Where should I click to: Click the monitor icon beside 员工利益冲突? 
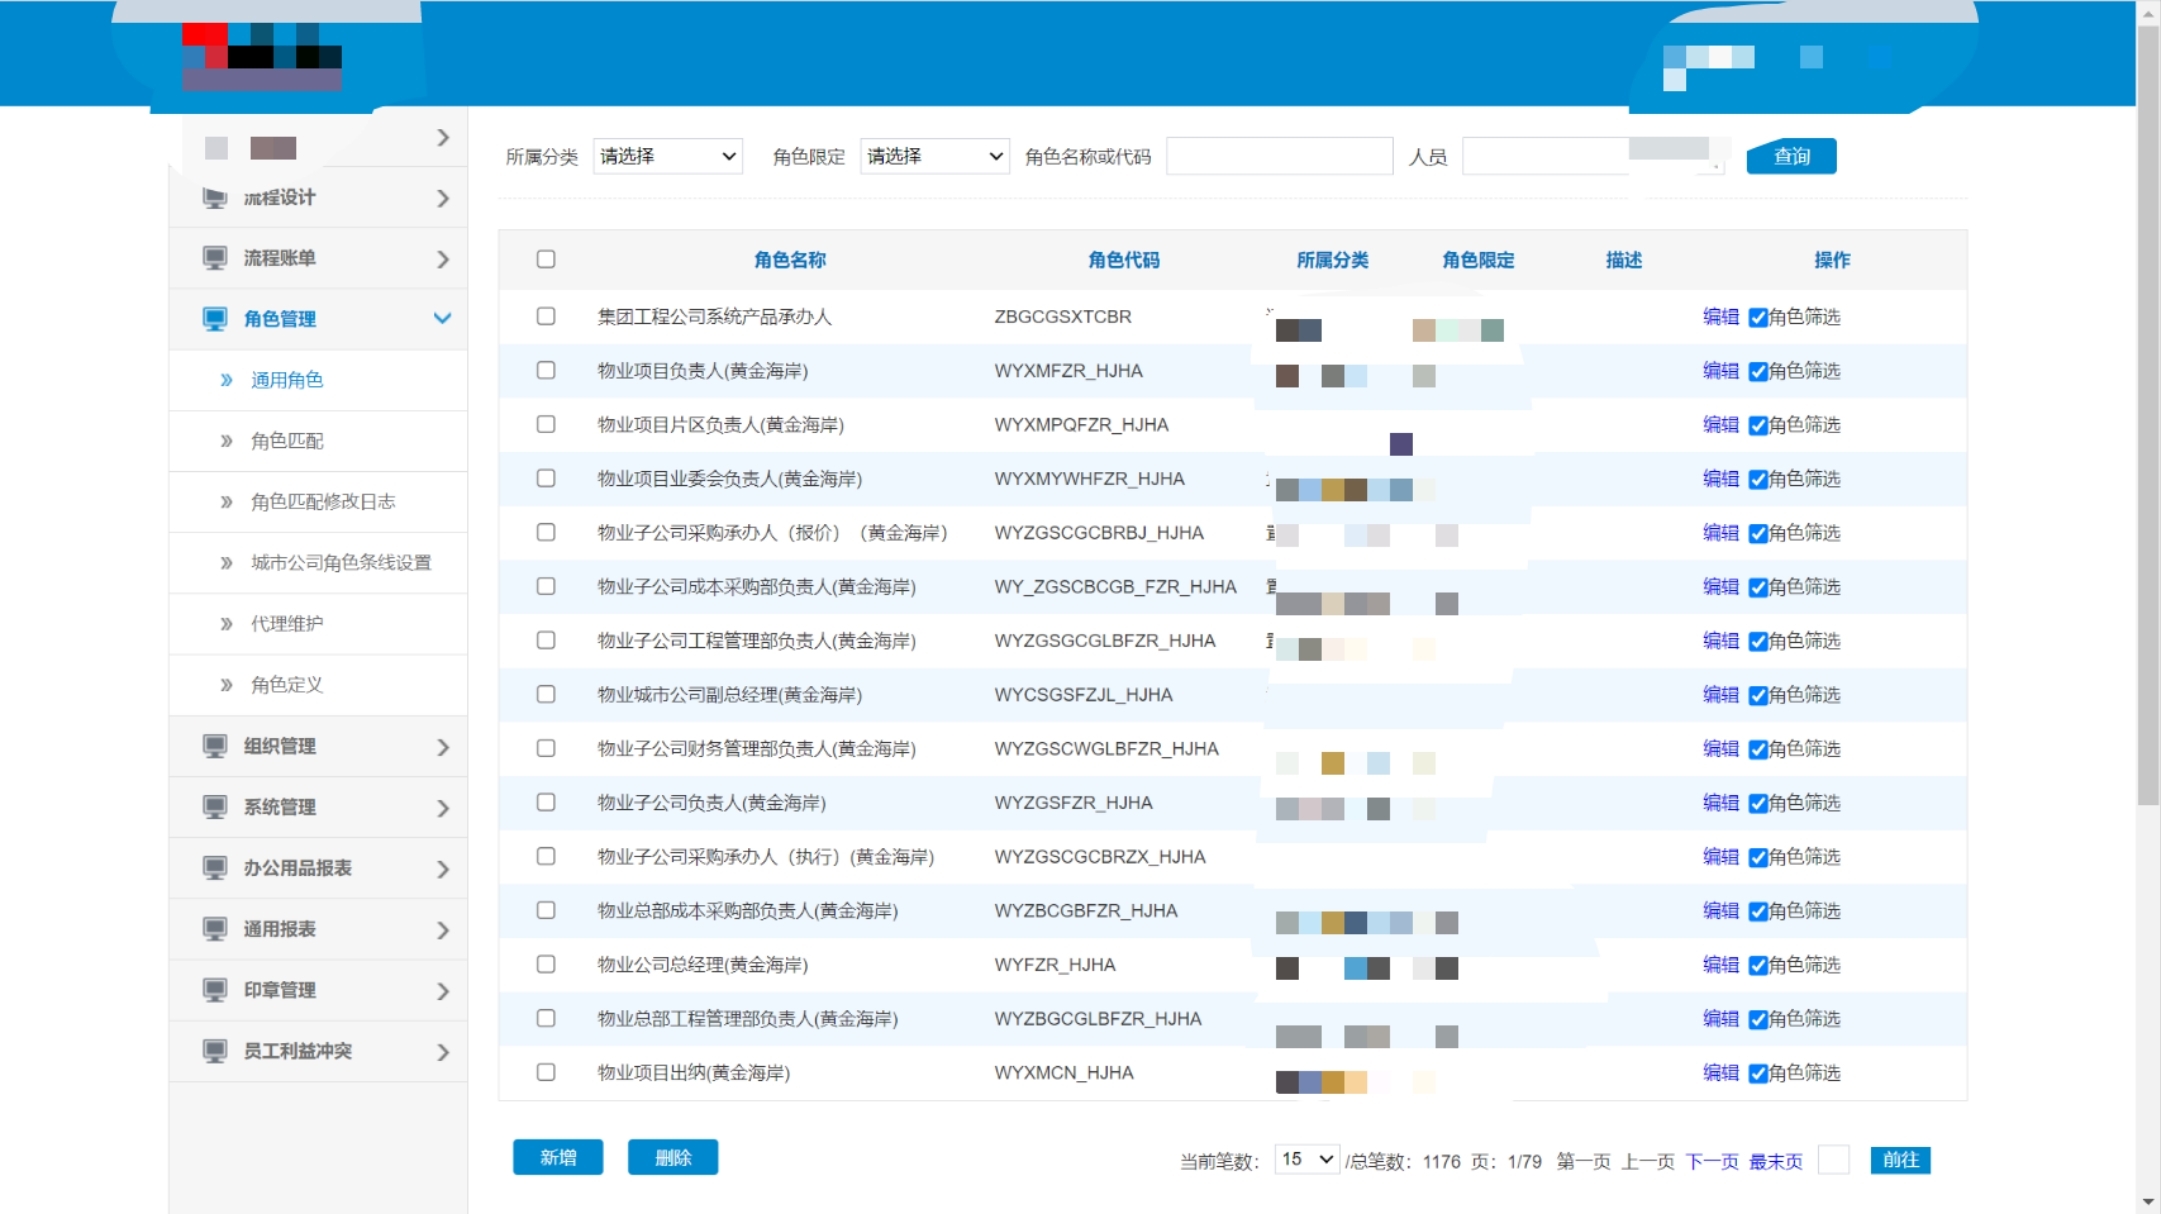click(214, 1051)
